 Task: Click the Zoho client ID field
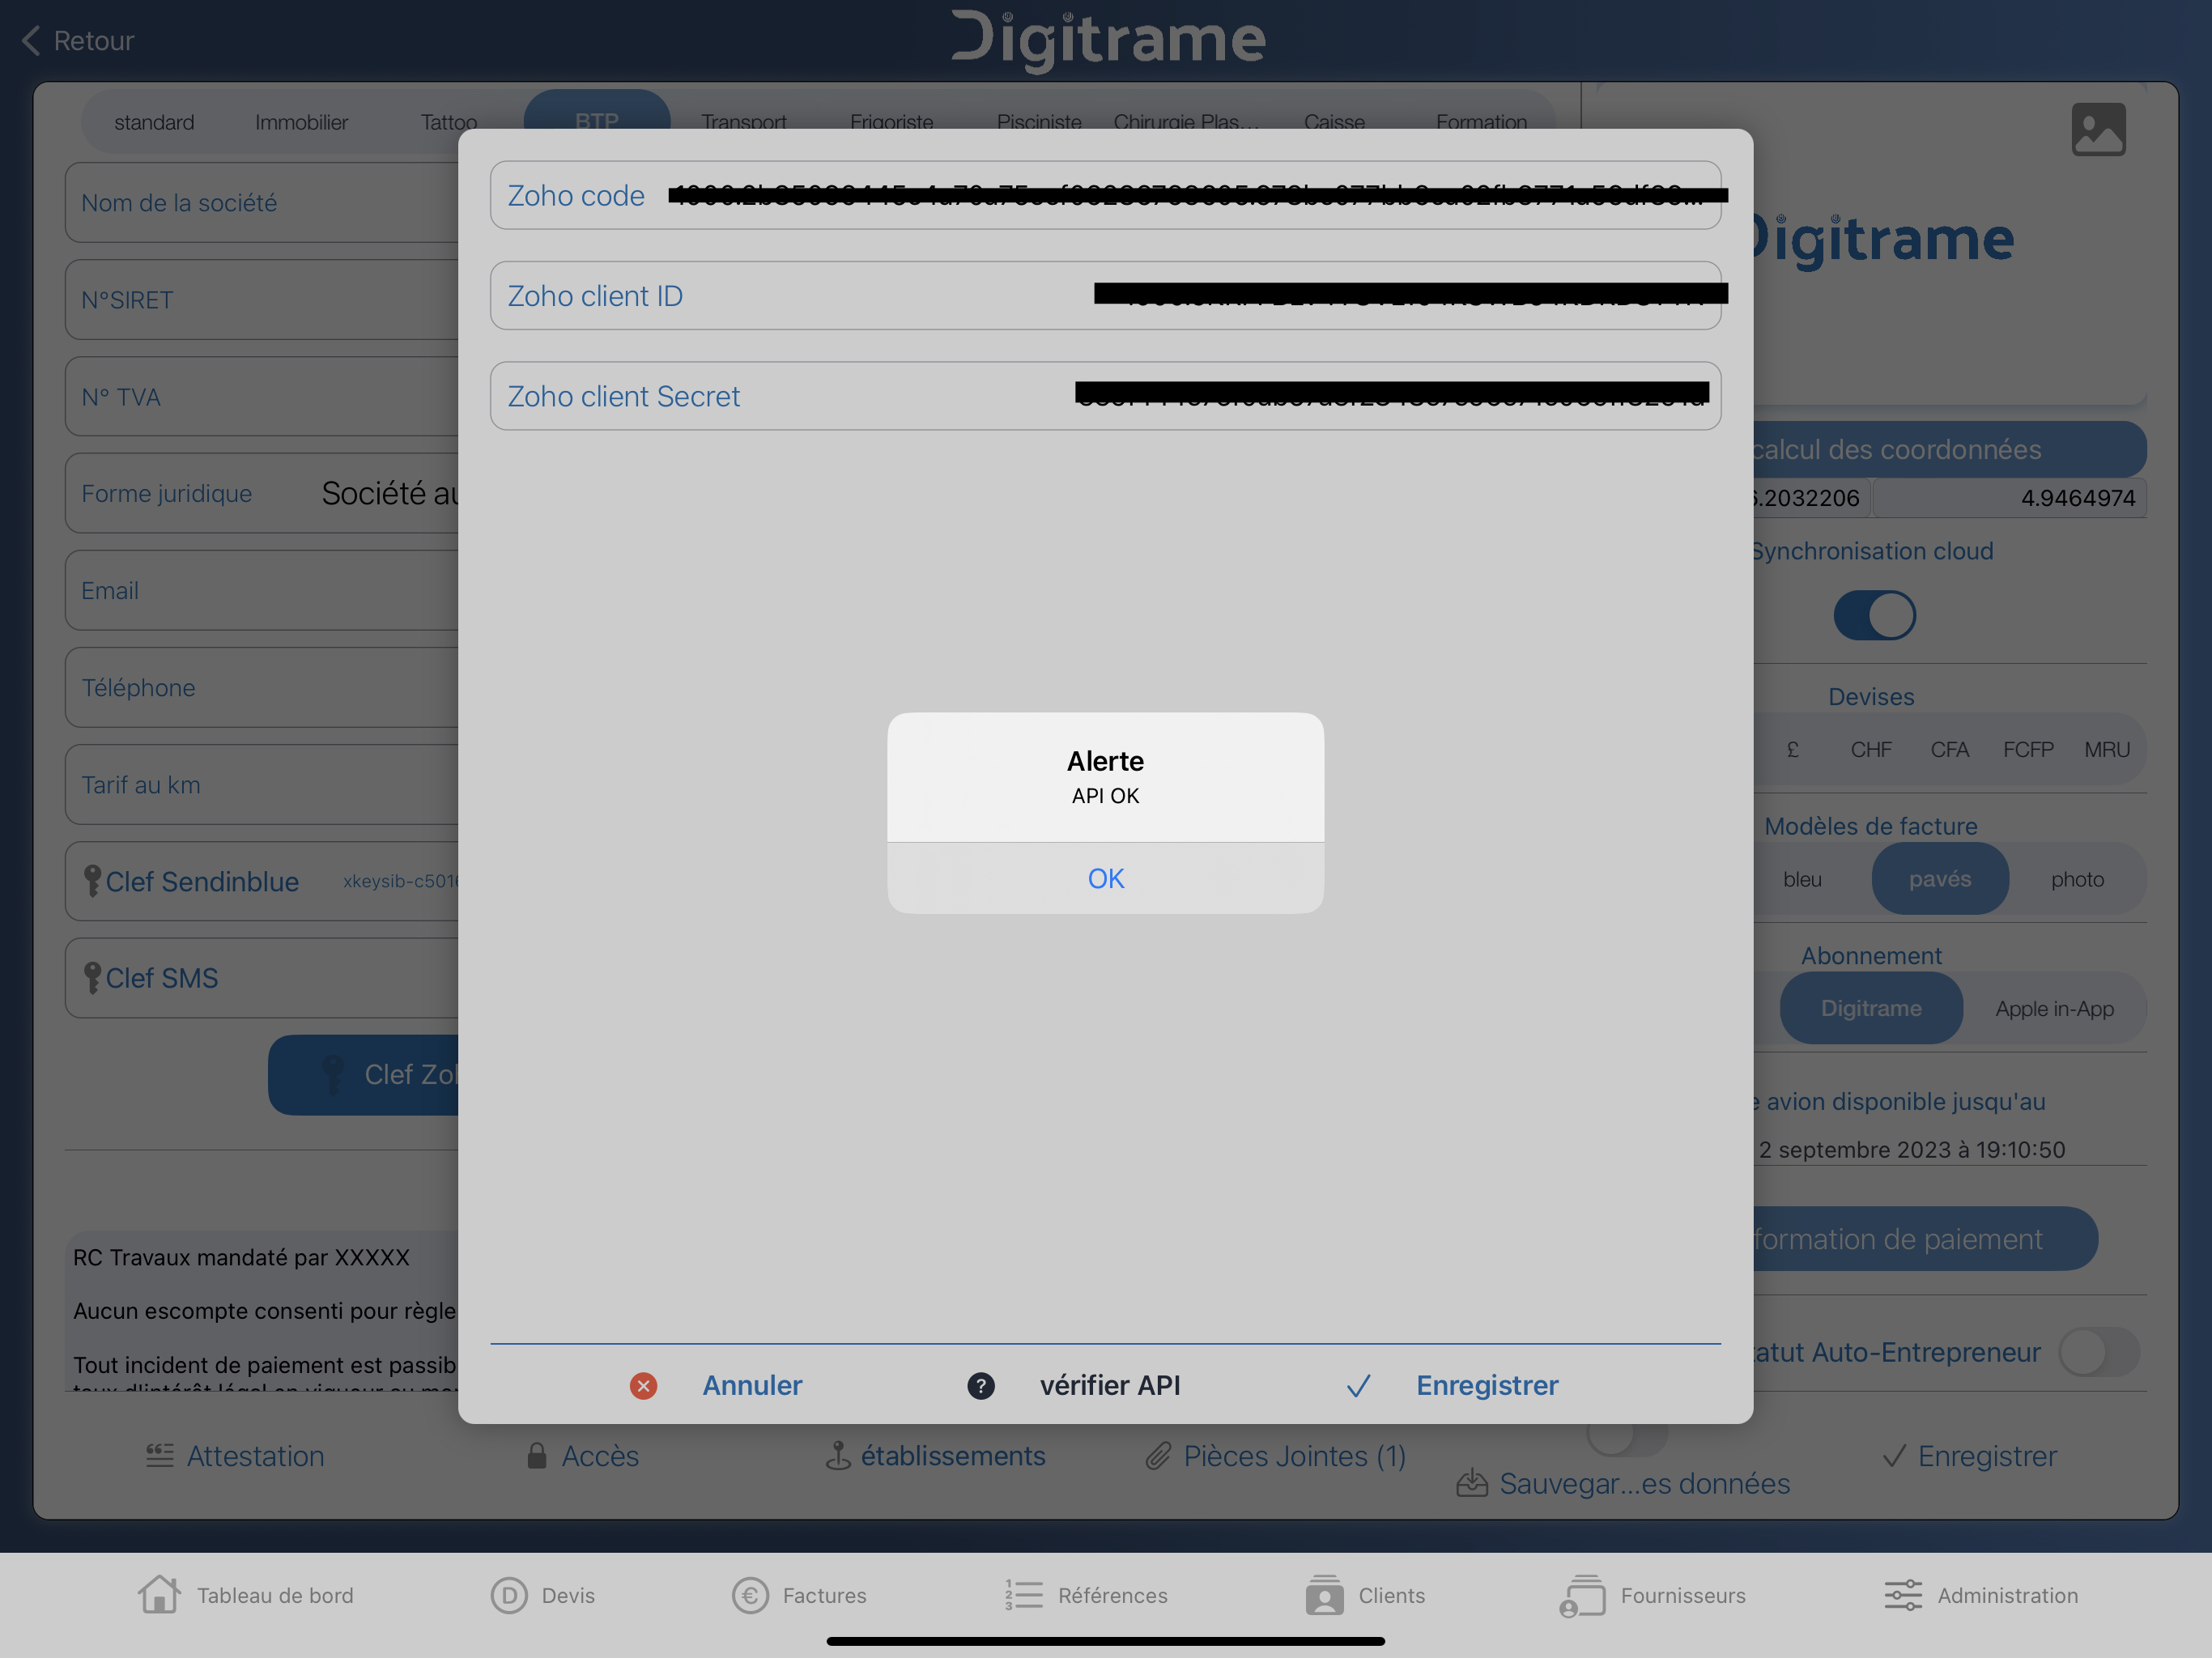(1105, 295)
